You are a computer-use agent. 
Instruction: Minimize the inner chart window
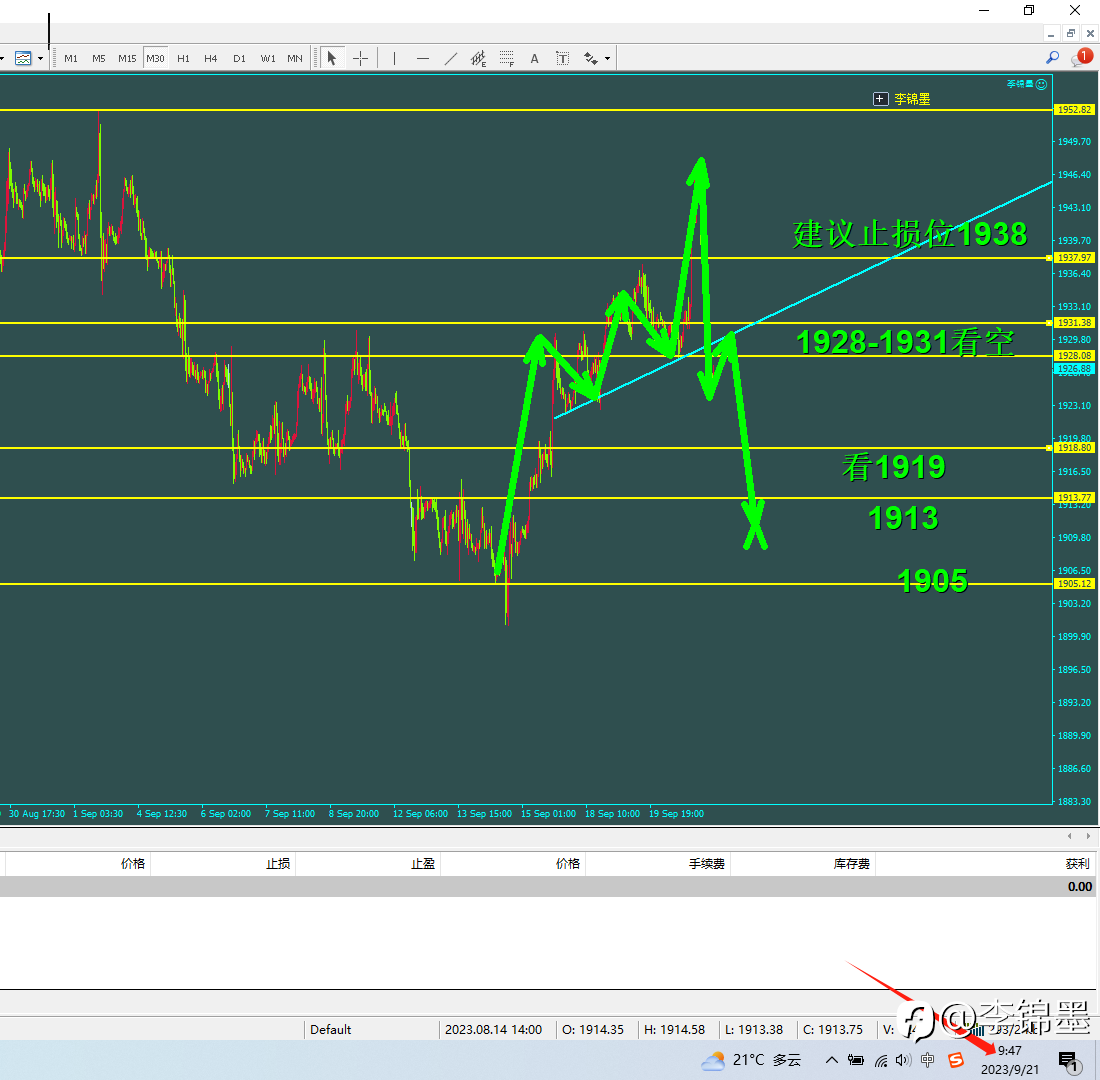1051,34
